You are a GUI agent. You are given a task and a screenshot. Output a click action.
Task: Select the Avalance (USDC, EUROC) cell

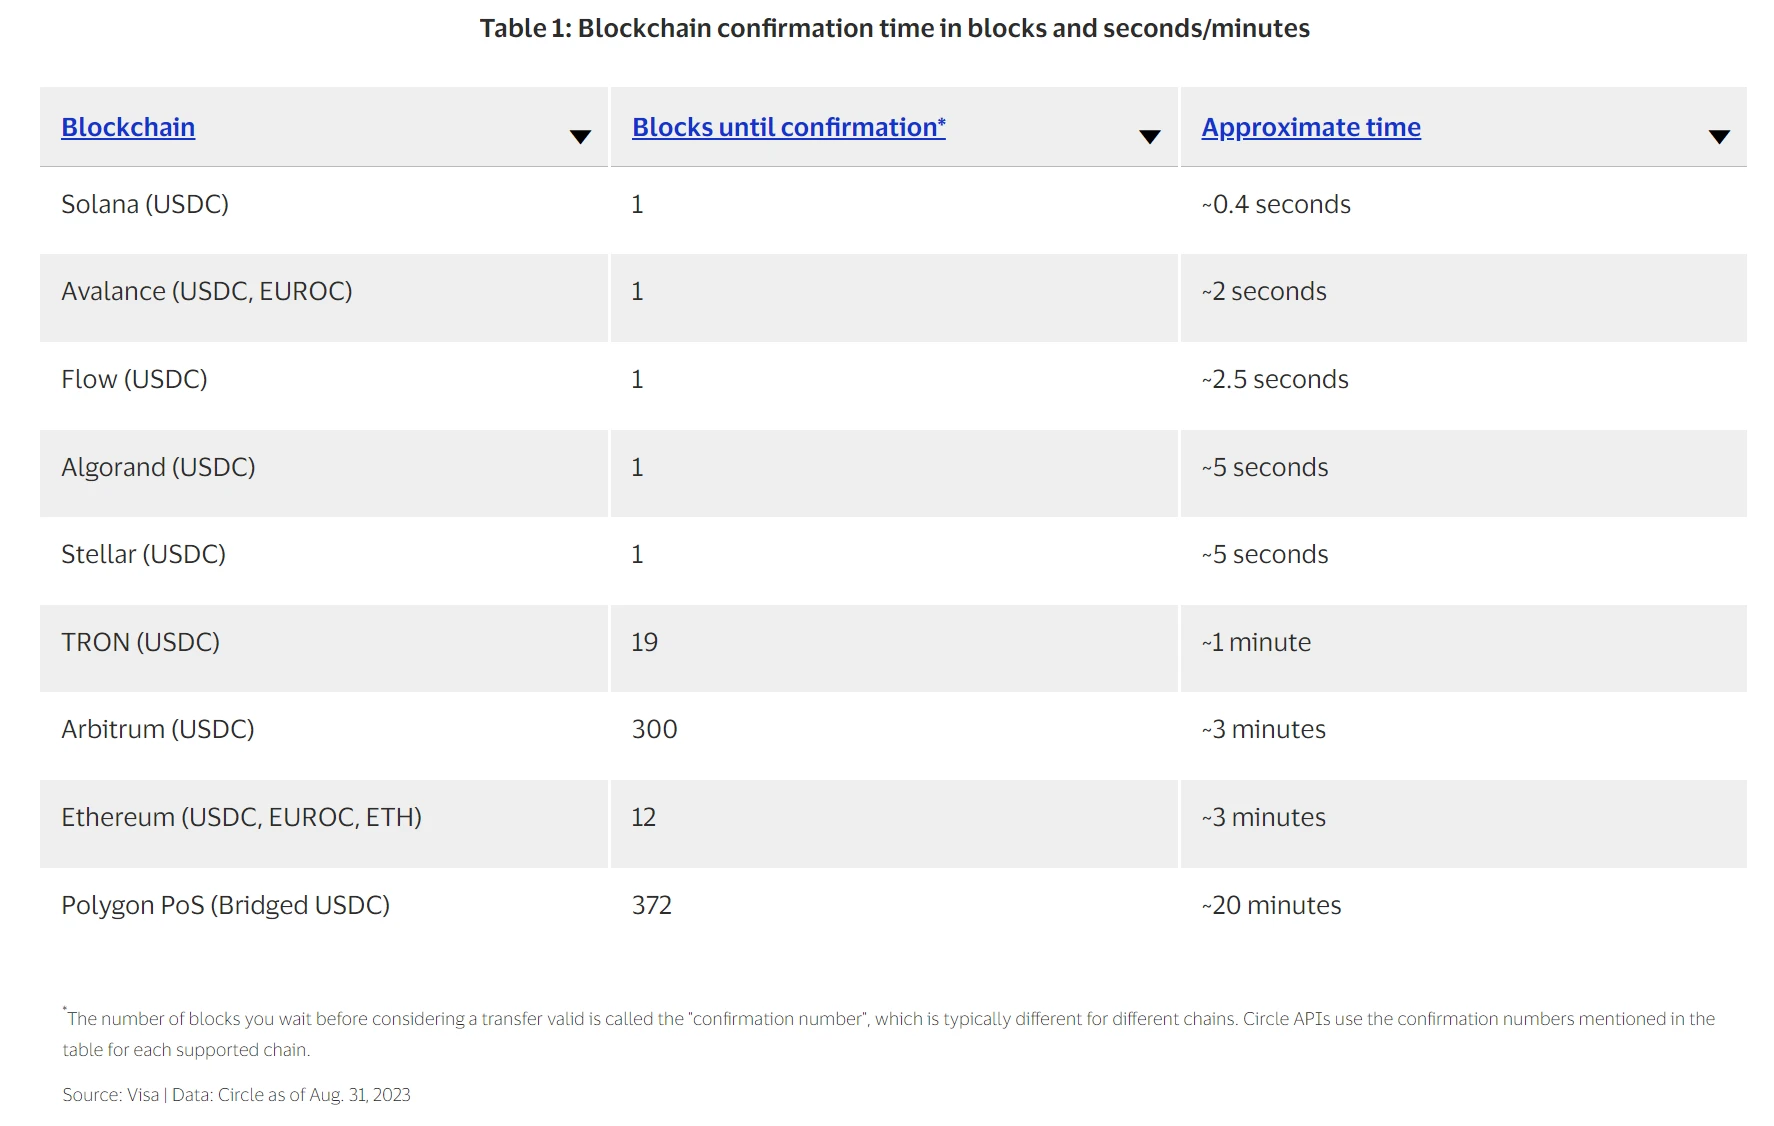[207, 292]
